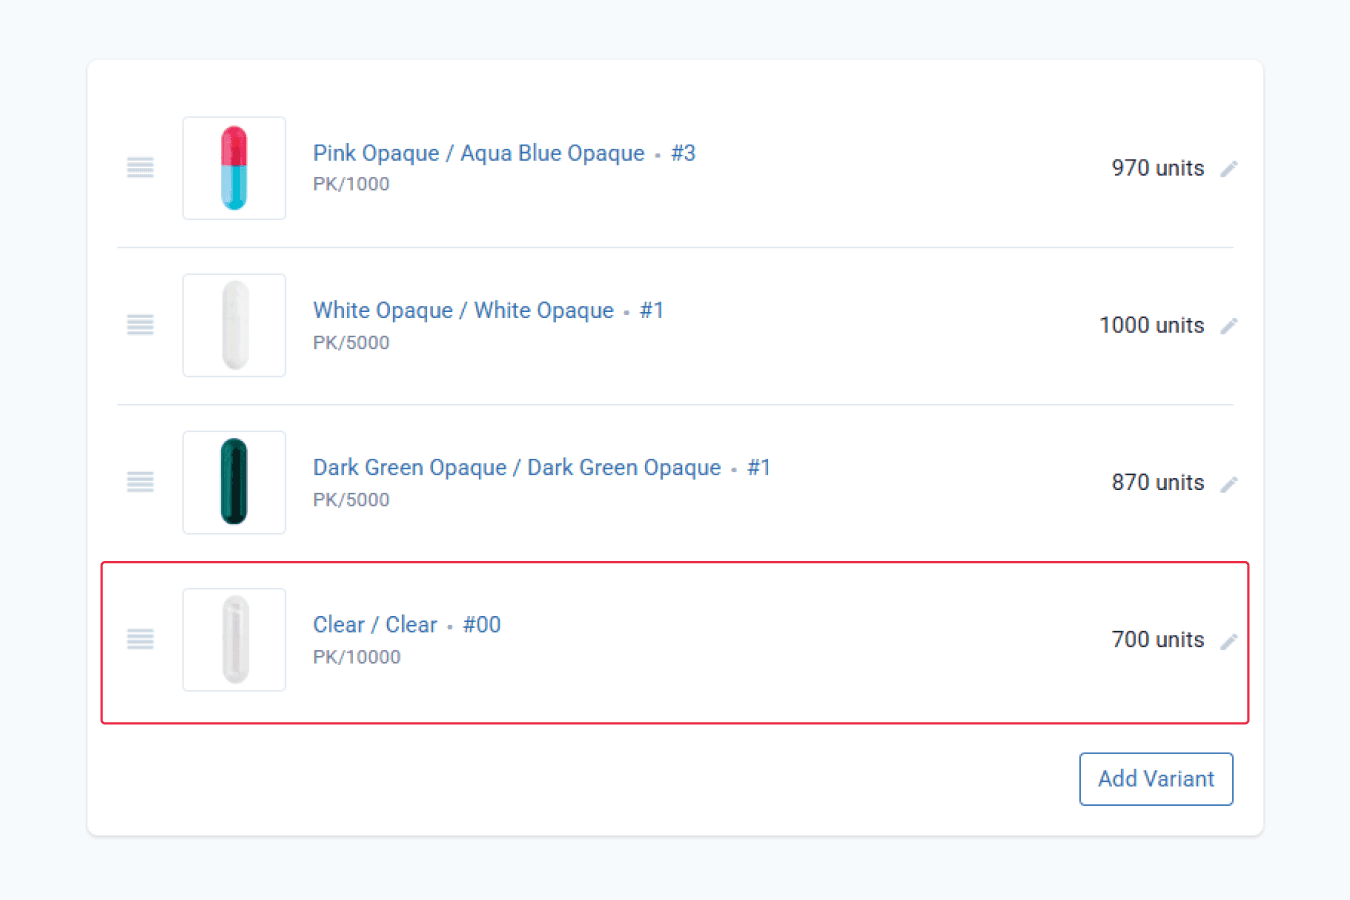This screenshot has height=900, width=1350.
Task: Click the PK/10000 pack size label
Action: click(357, 657)
